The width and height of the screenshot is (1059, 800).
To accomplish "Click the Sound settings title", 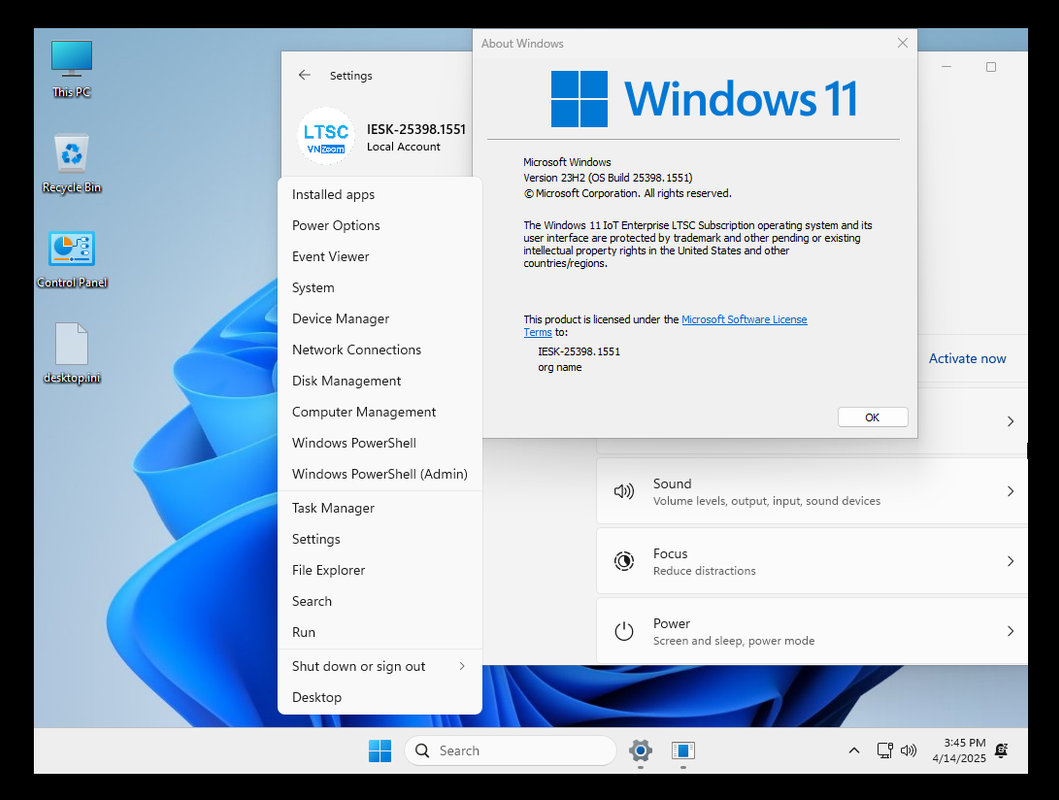I will 672,483.
